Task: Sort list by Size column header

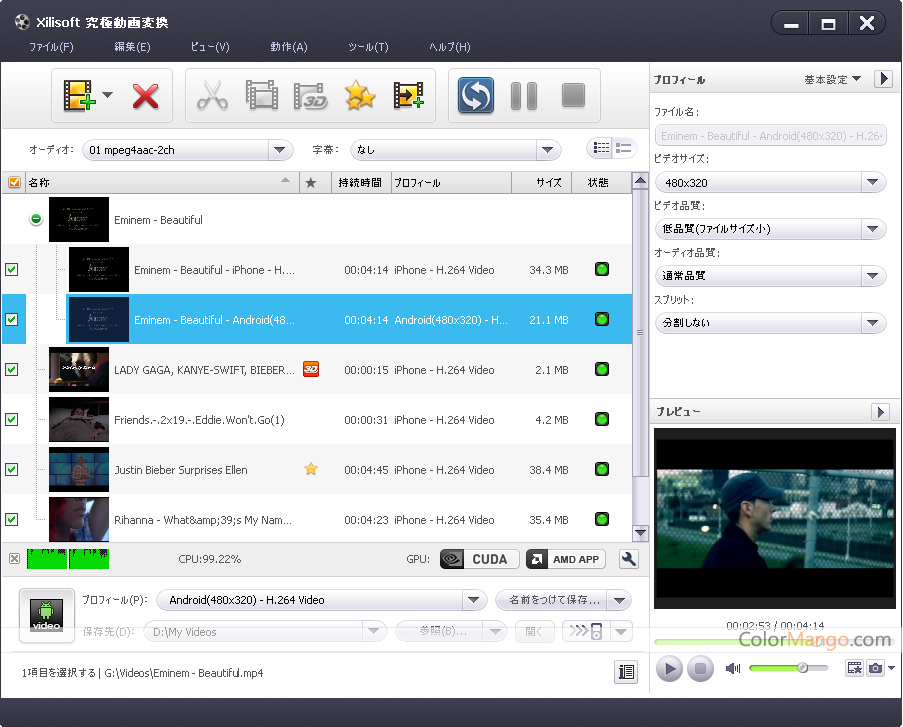Action: point(541,183)
